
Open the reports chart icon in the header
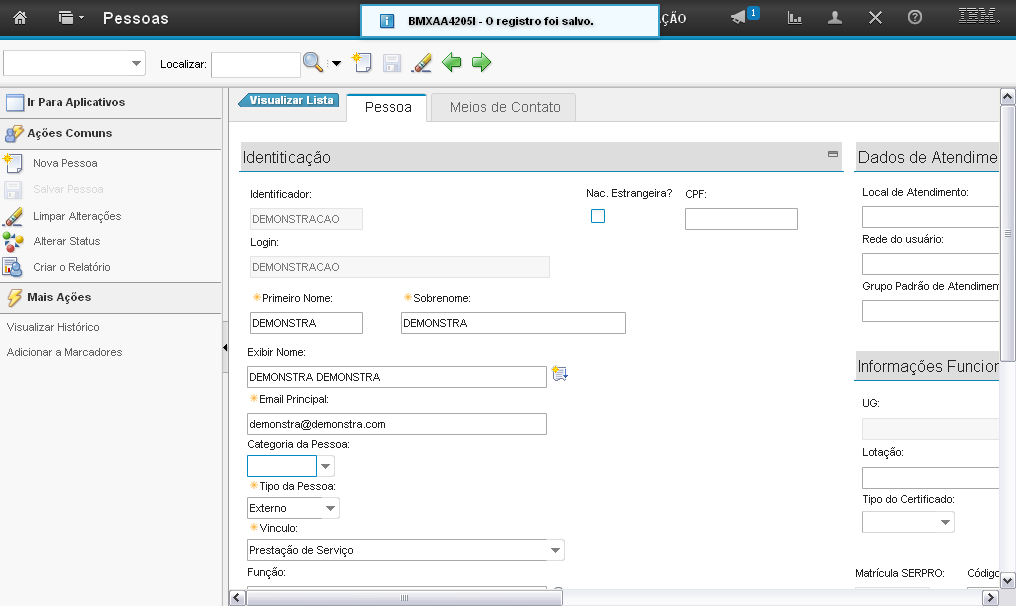(x=795, y=18)
